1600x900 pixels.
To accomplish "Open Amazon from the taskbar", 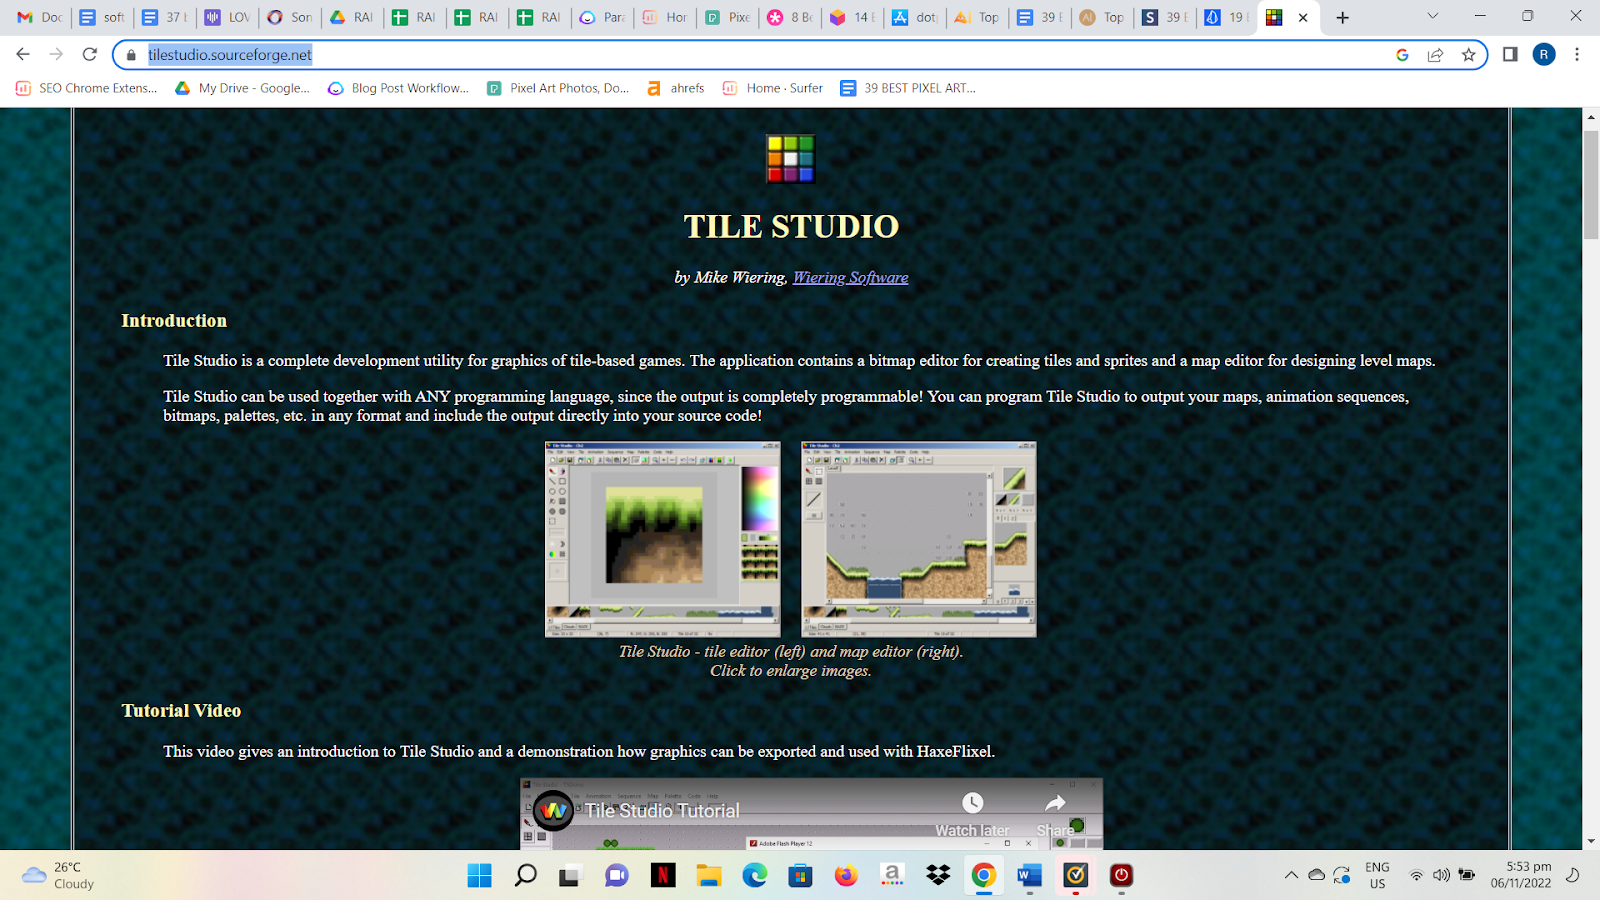I will point(892,876).
